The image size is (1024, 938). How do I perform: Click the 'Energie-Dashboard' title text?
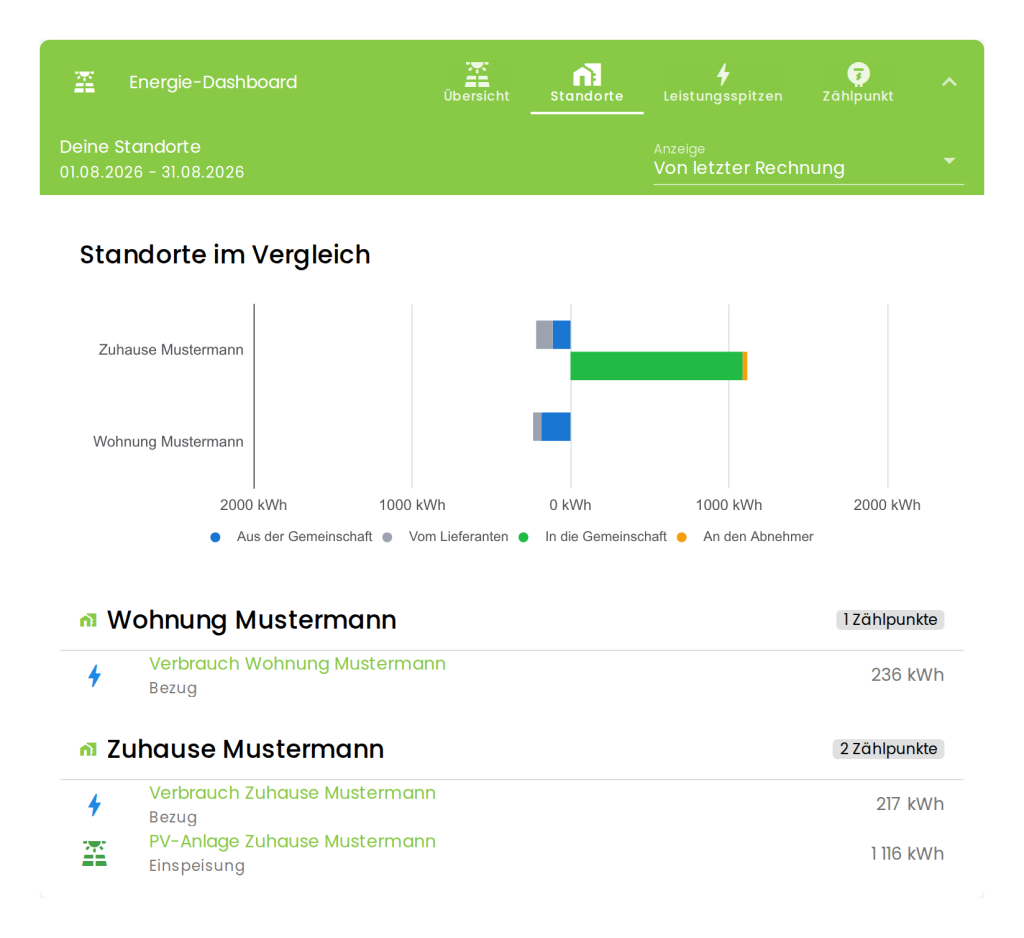pyautogui.click(x=213, y=82)
